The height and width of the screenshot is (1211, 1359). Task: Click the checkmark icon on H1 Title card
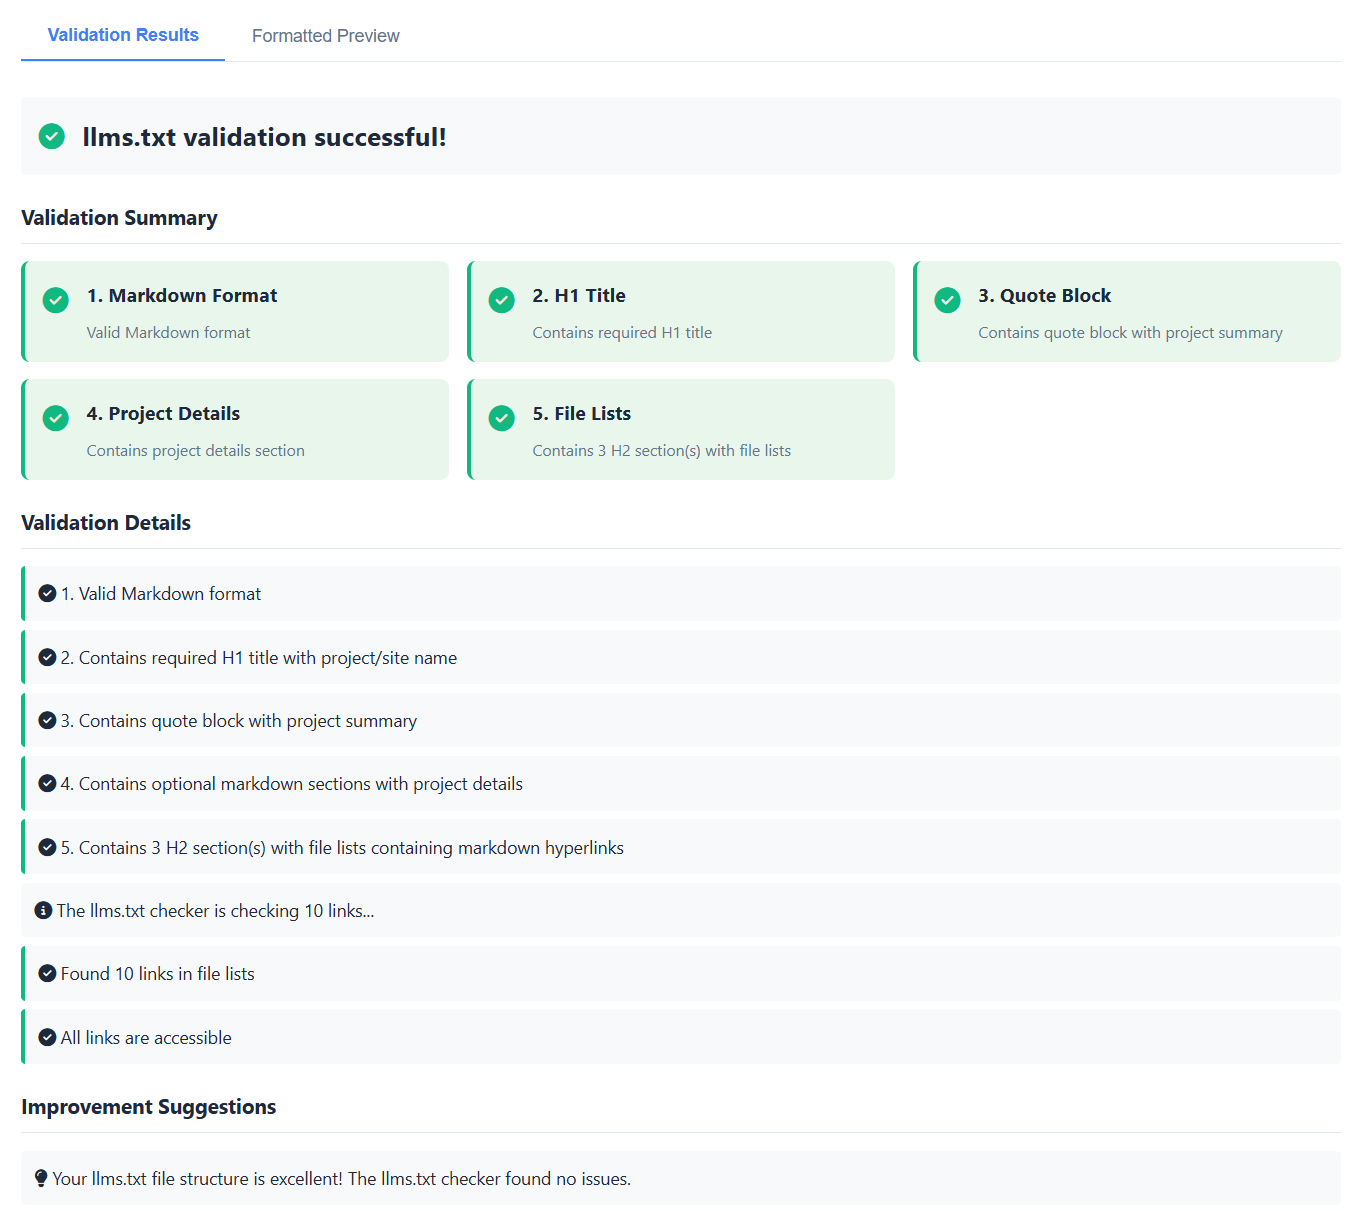[502, 299]
